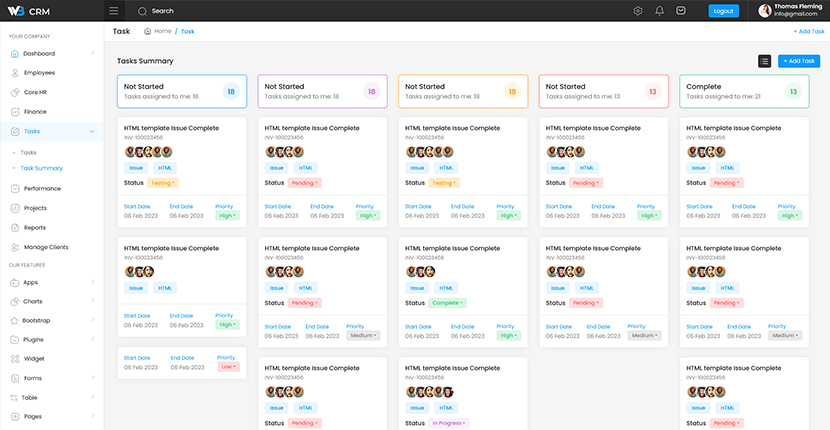This screenshot has height=430, width=830.
Task: Open the Low priority dropdown
Action: [228, 366]
